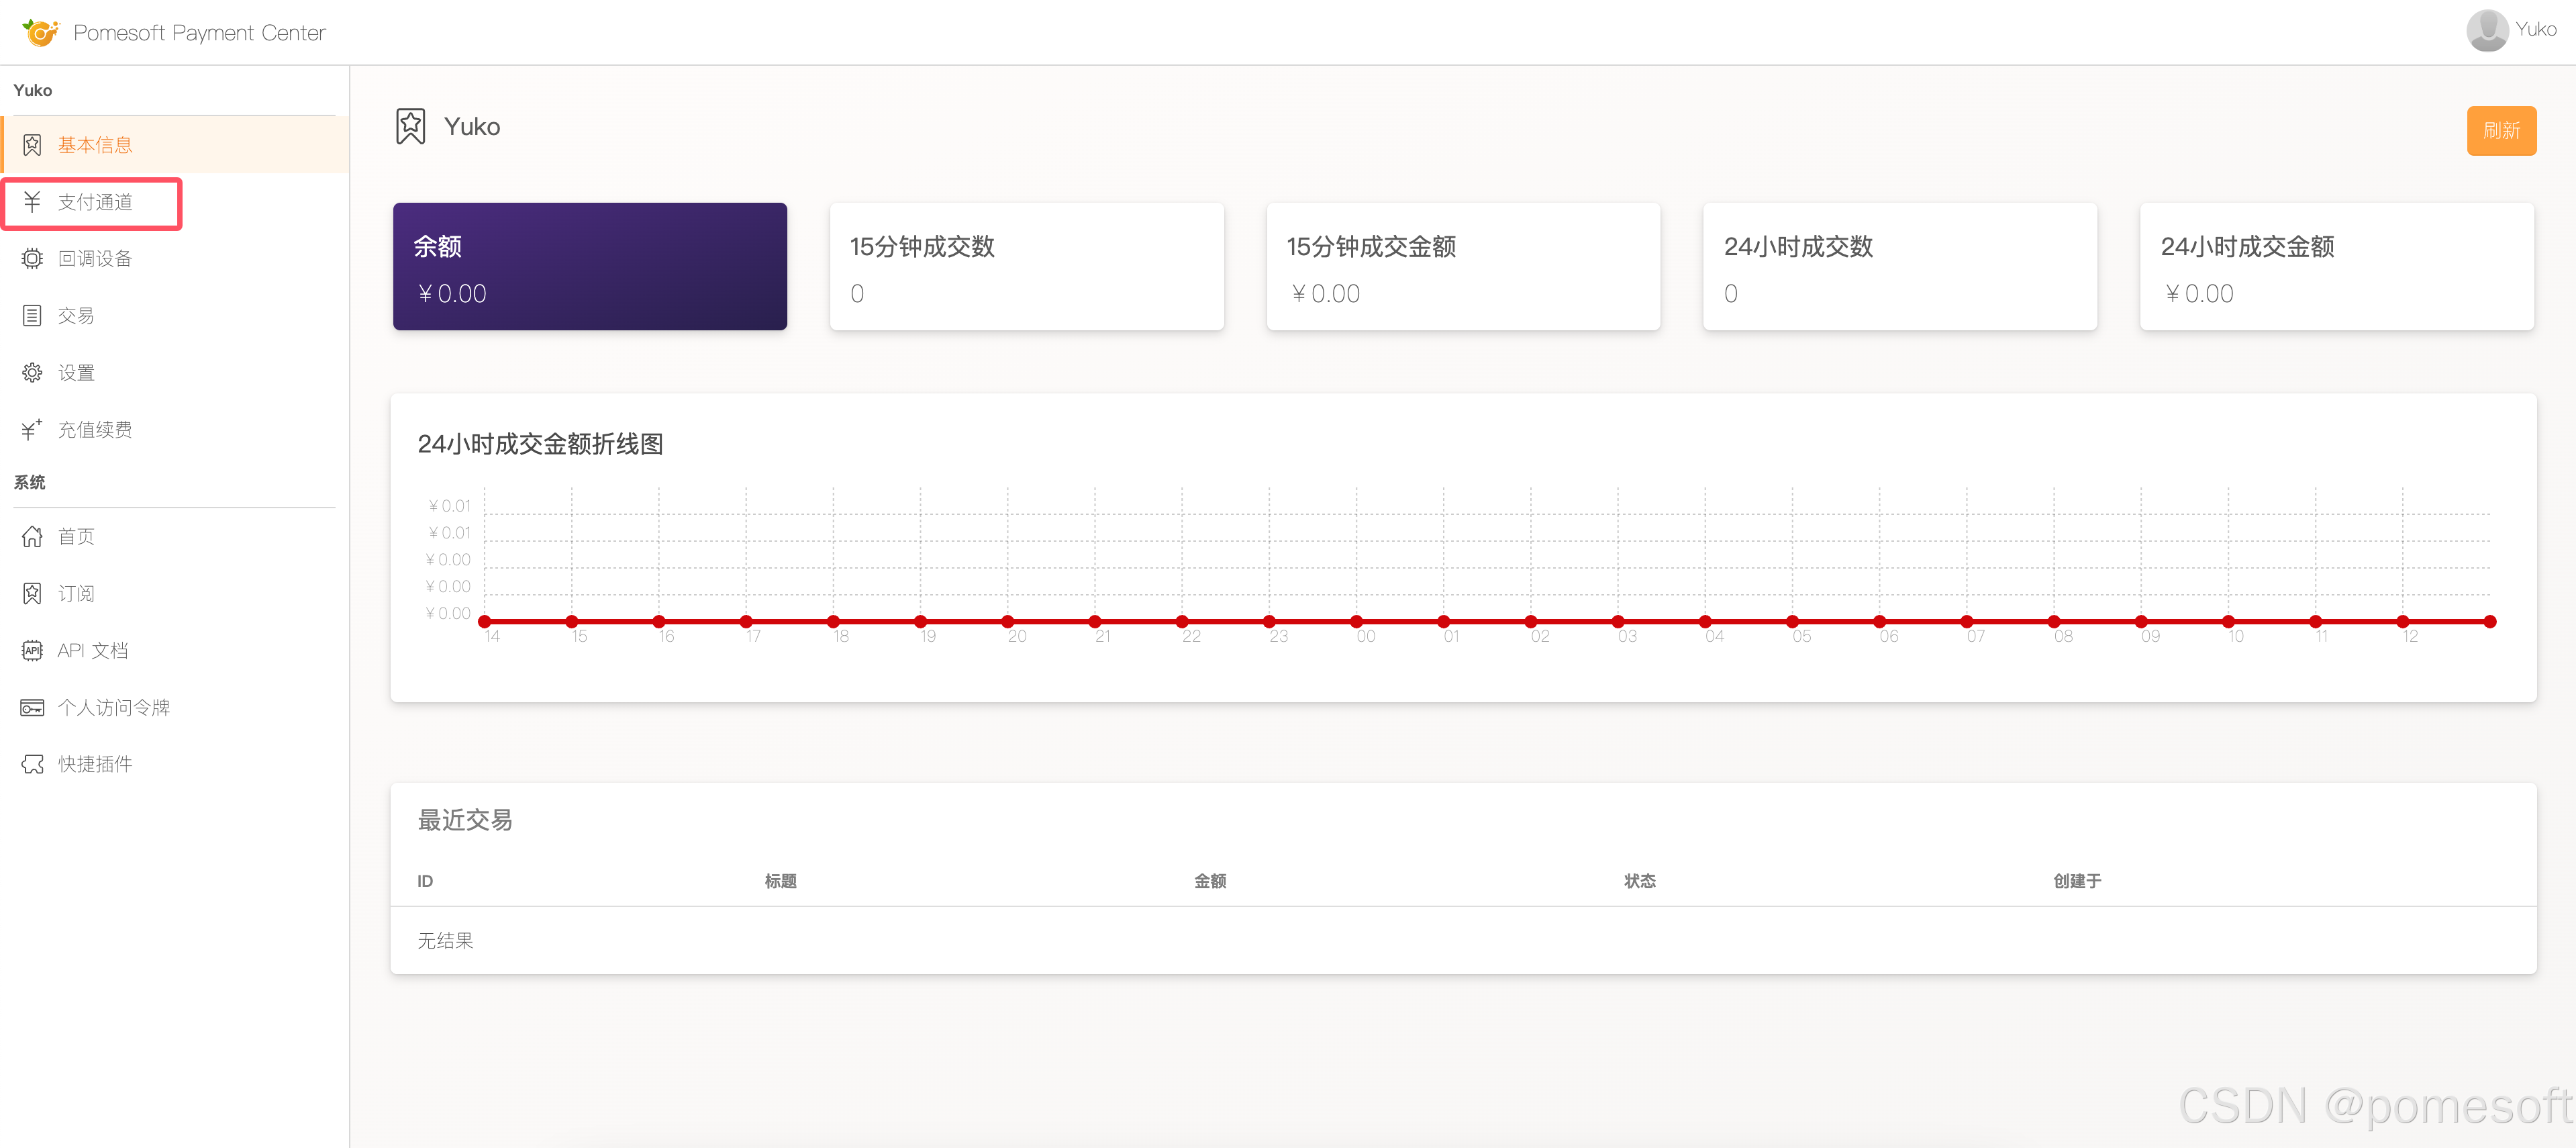Open the Yuko user avatar menu
The height and width of the screenshot is (1148, 2576).
[x=2487, y=30]
